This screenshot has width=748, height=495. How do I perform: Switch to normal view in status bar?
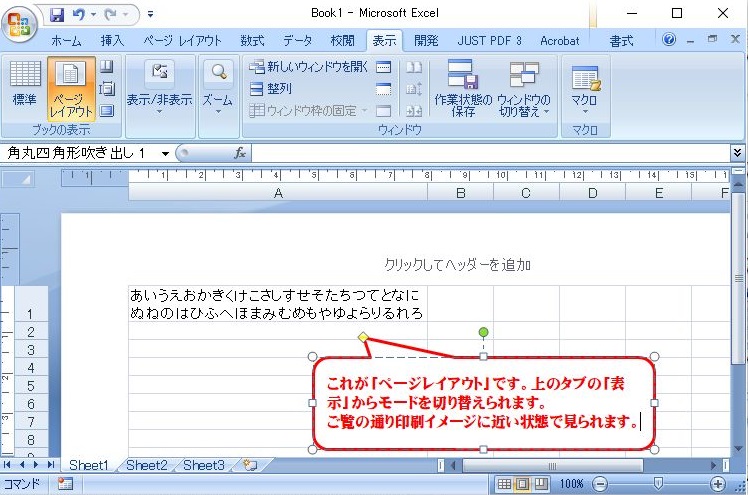(x=504, y=484)
